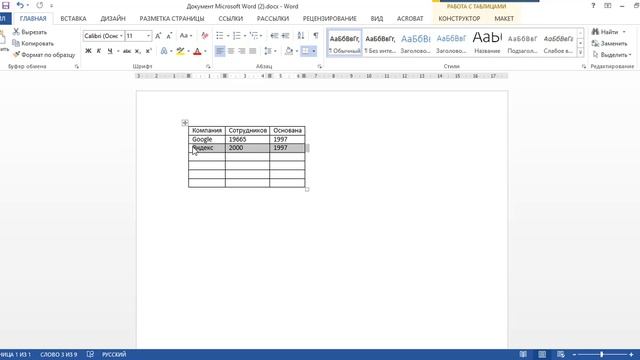Cut selection with Вырезать

click(30, 32)
